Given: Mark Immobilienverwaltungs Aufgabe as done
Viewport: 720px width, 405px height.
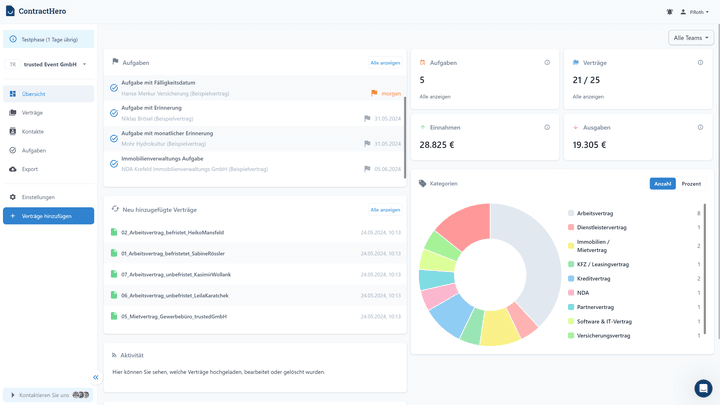Looking at the screenshot, I should [114, 163].
